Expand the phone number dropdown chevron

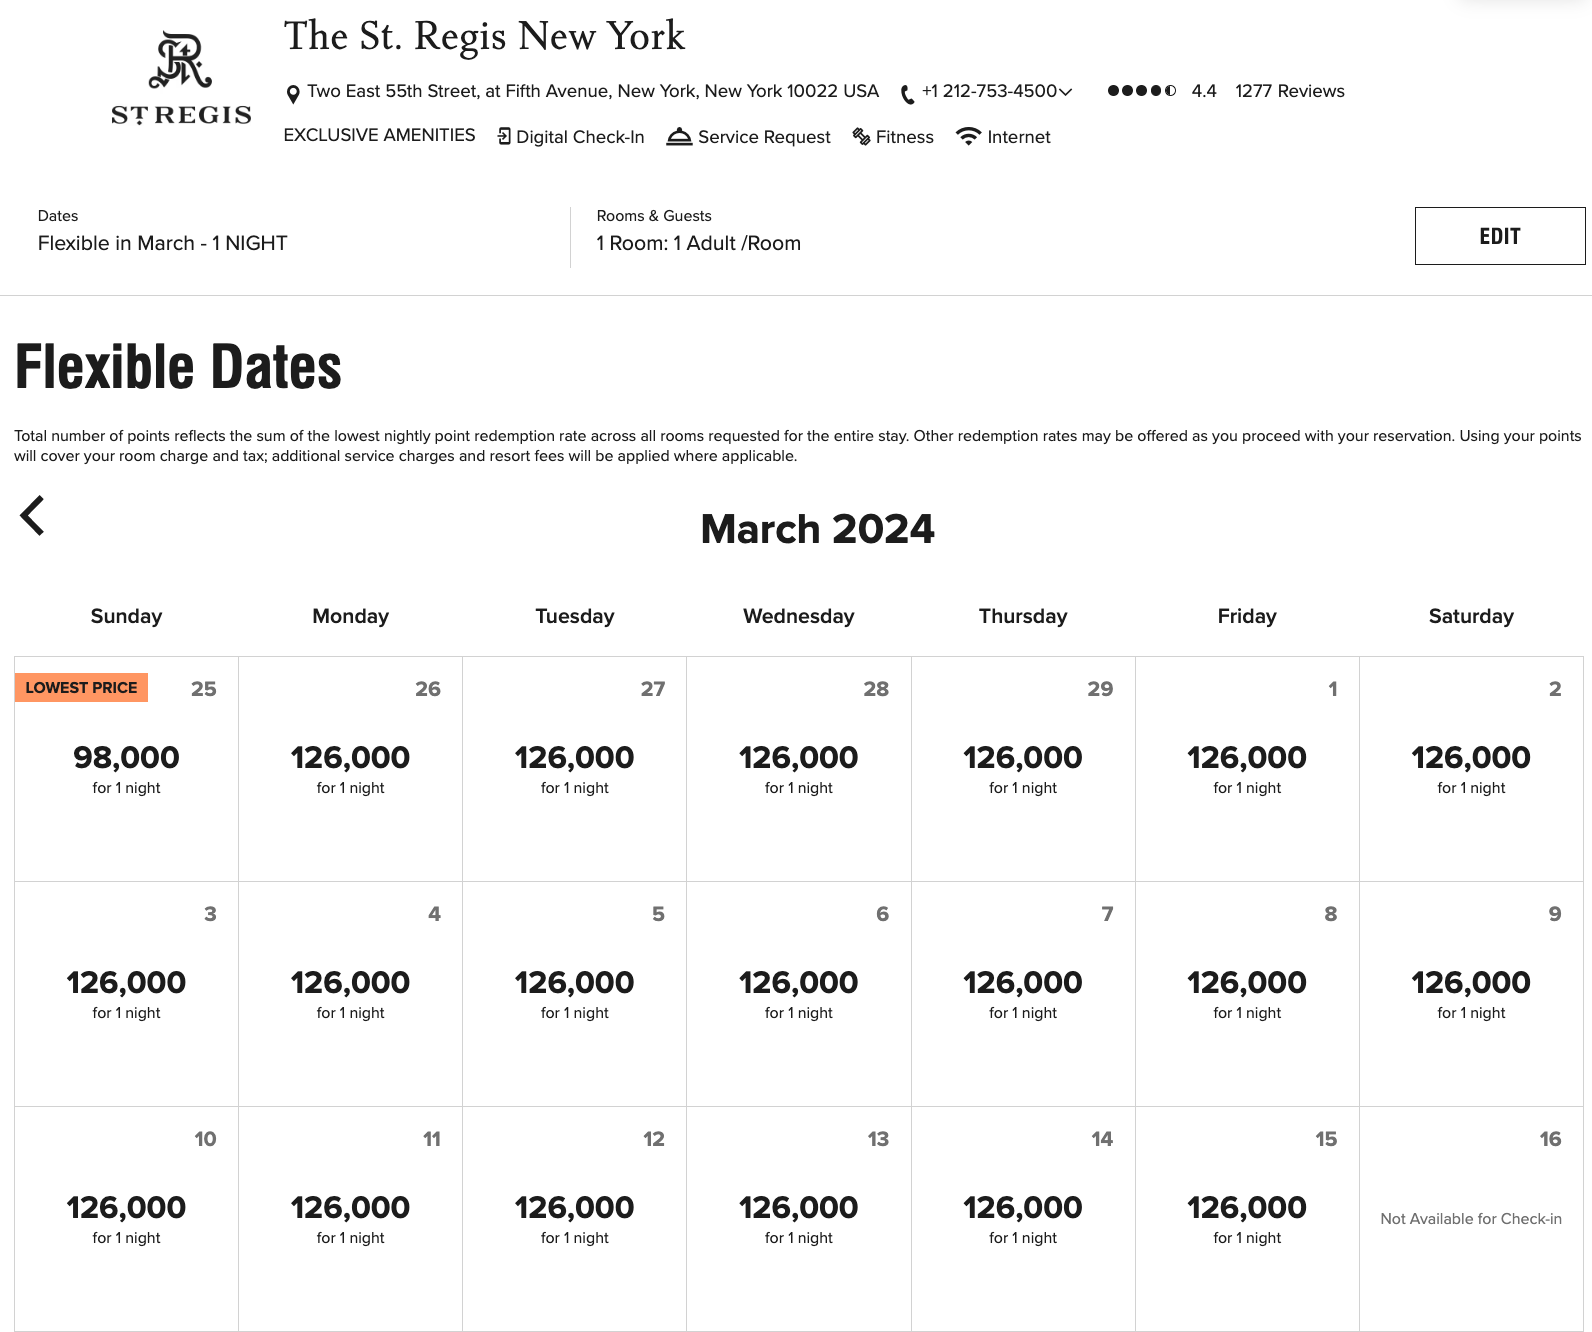[x=1064, y=92]
